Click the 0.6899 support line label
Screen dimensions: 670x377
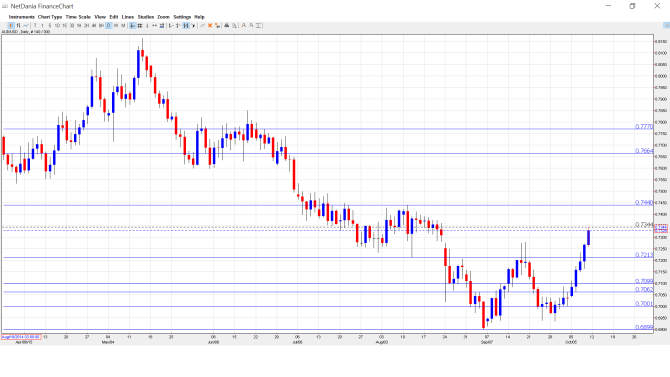[x=644, y=327]
